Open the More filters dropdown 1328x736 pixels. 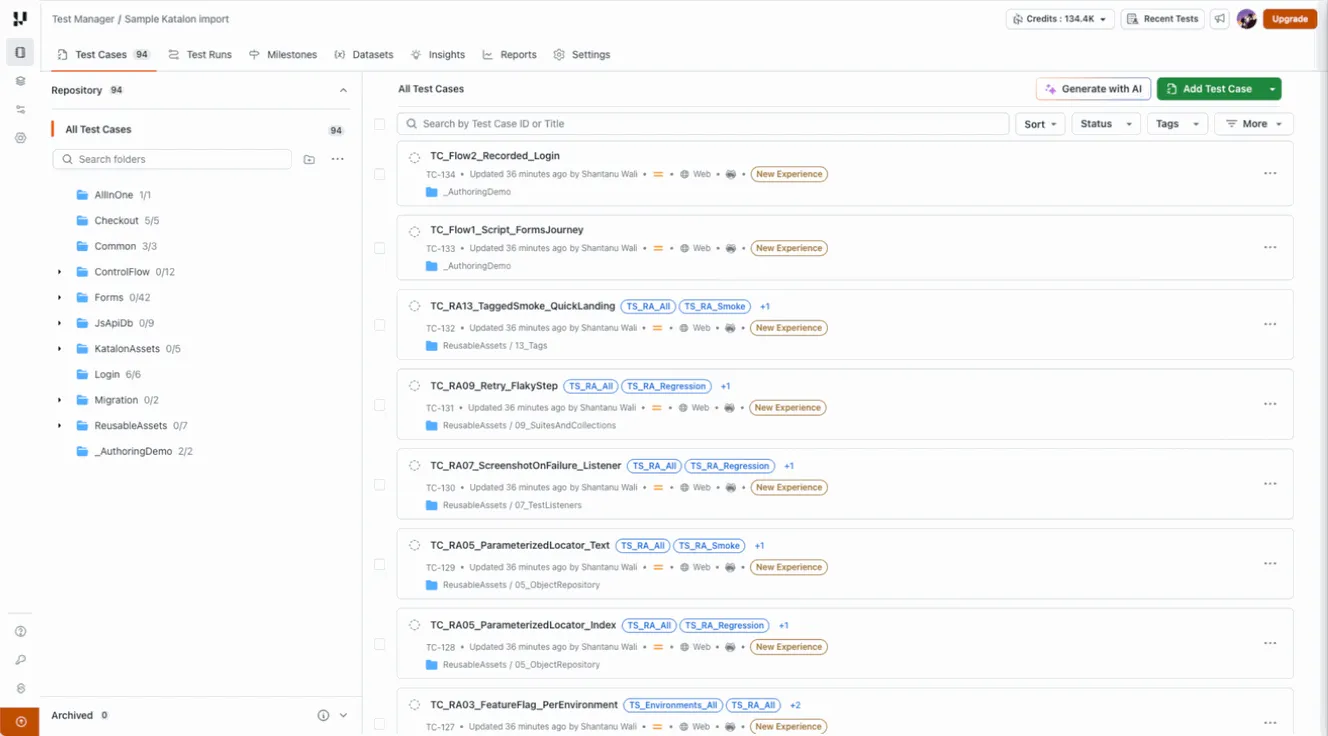tap(1254, 124)
